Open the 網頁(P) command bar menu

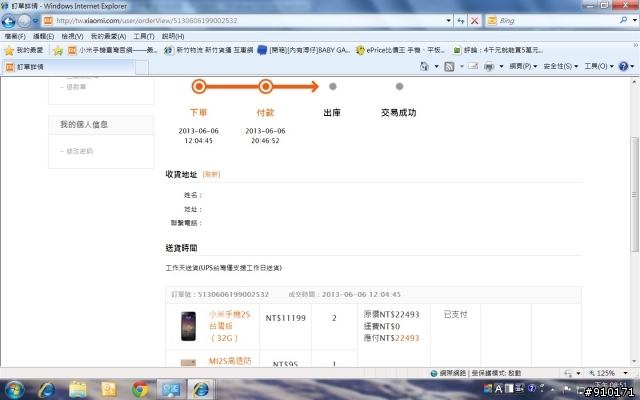523,67
